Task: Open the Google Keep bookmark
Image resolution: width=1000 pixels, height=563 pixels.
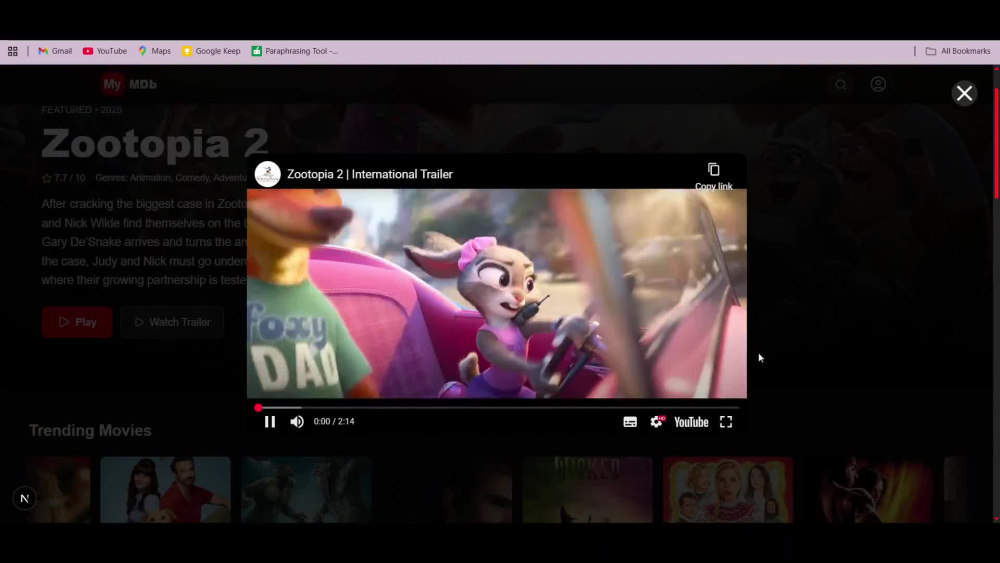Action: (x=211, y=51)
